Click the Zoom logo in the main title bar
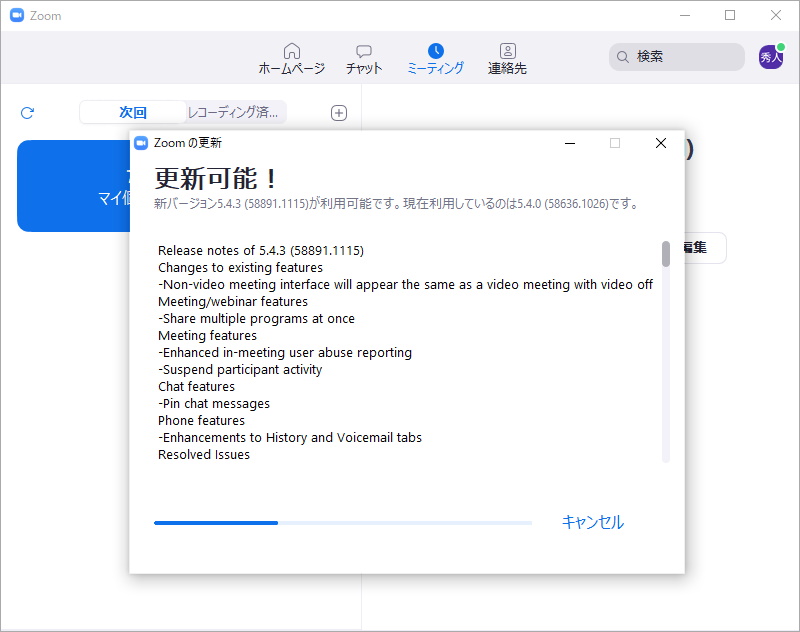The height and width of the screenshot is (632, 800). point(14,15)
